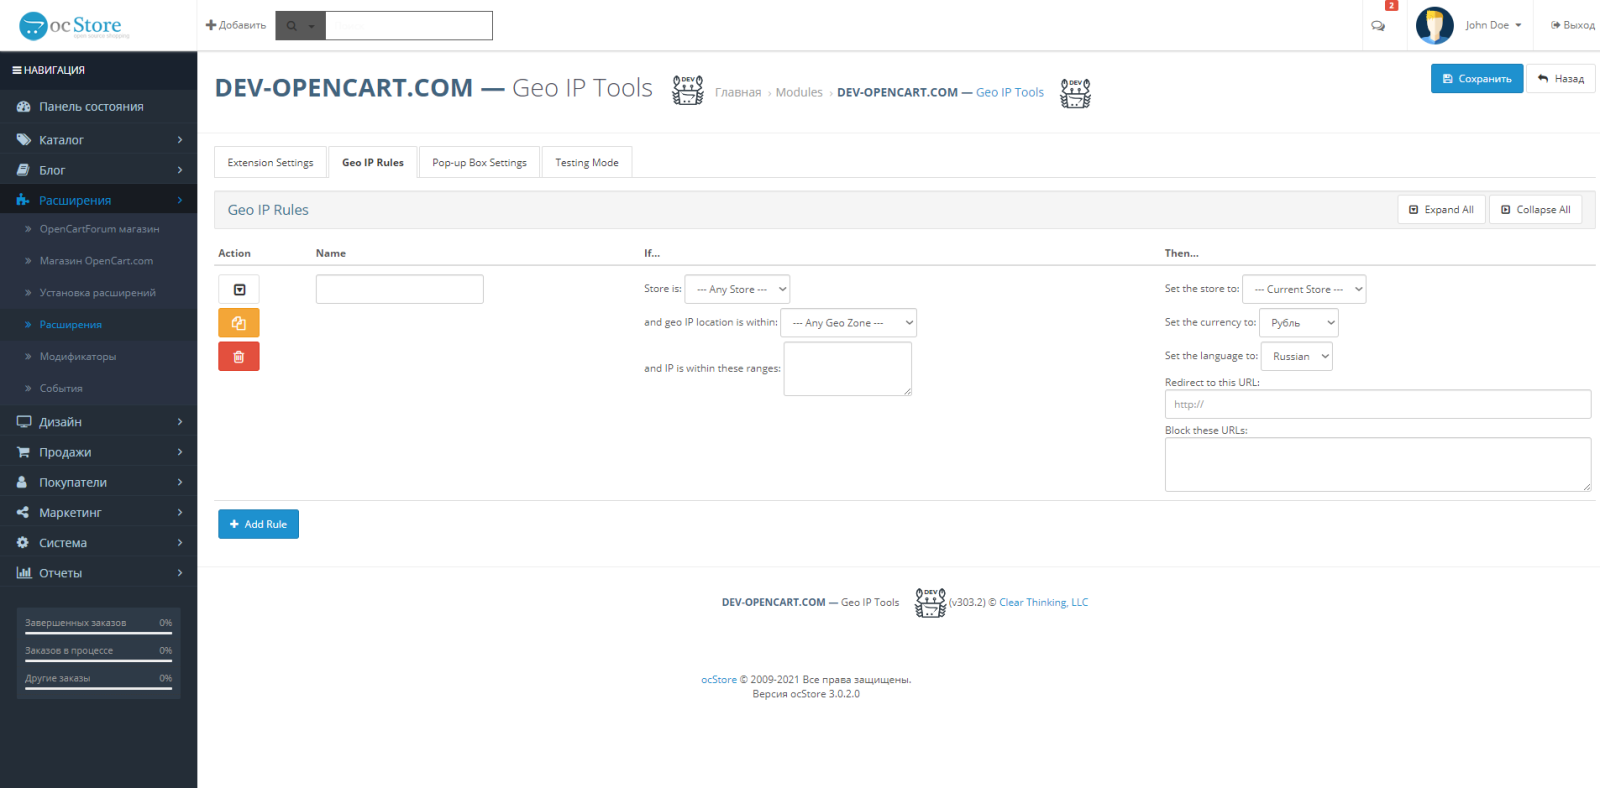Switch to the Extension Settings tab
Image resolution: width=1600 pixels, height=789 pixels.
270,163
